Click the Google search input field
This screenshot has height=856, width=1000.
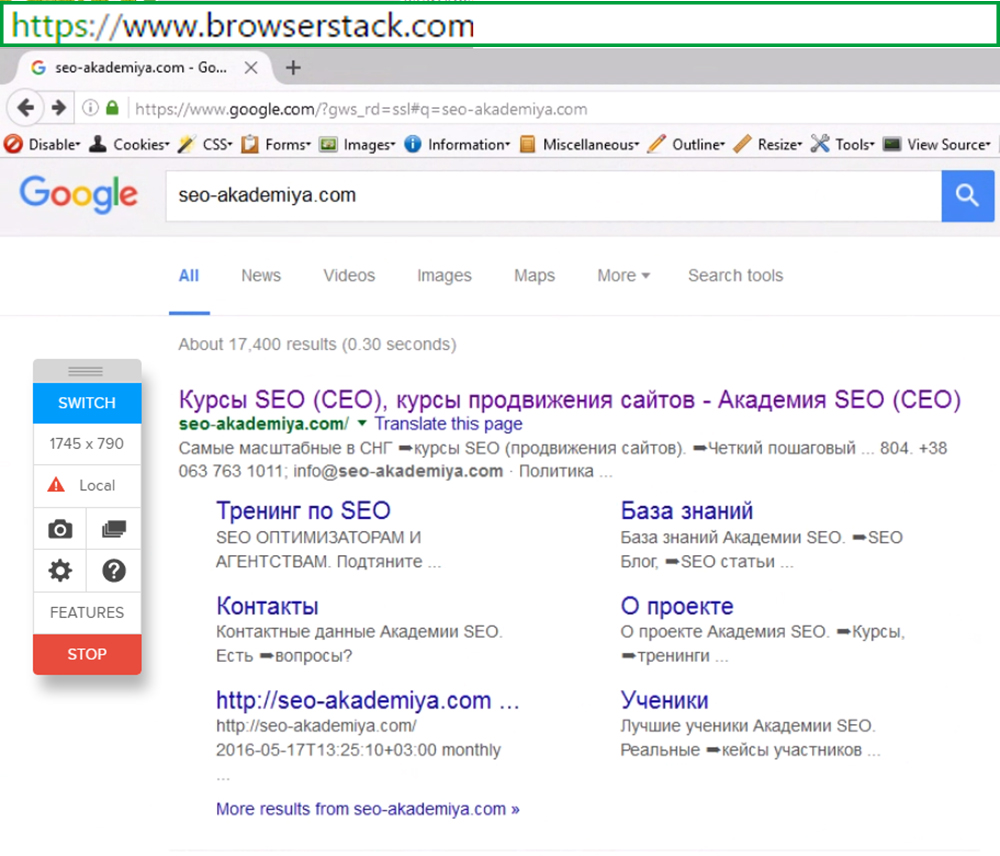[x=554, y=196]
